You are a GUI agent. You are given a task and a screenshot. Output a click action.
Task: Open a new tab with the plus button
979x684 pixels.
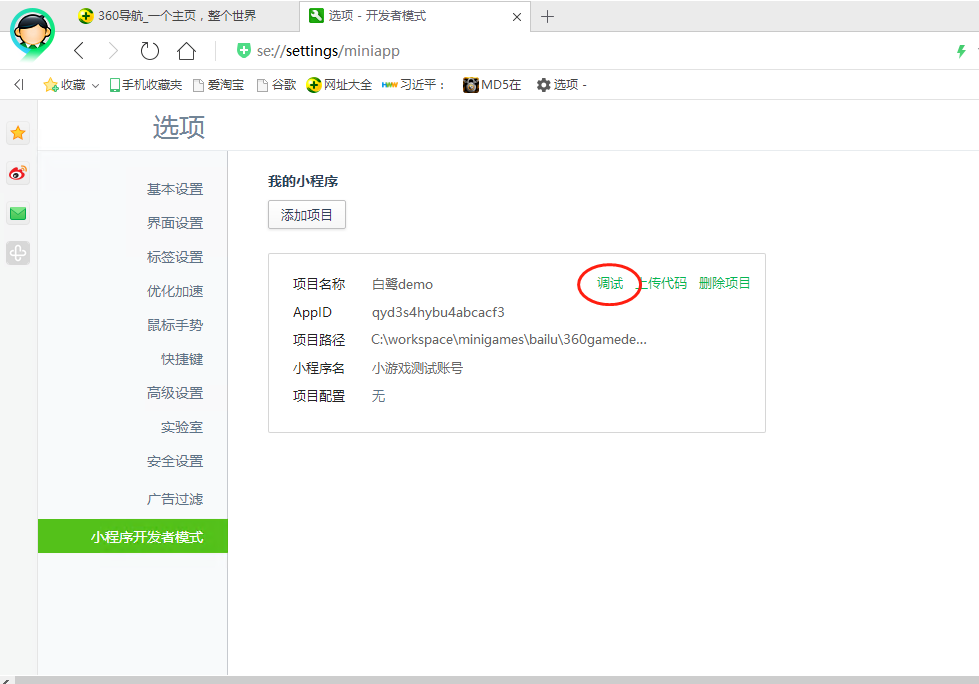click(547, 16)
